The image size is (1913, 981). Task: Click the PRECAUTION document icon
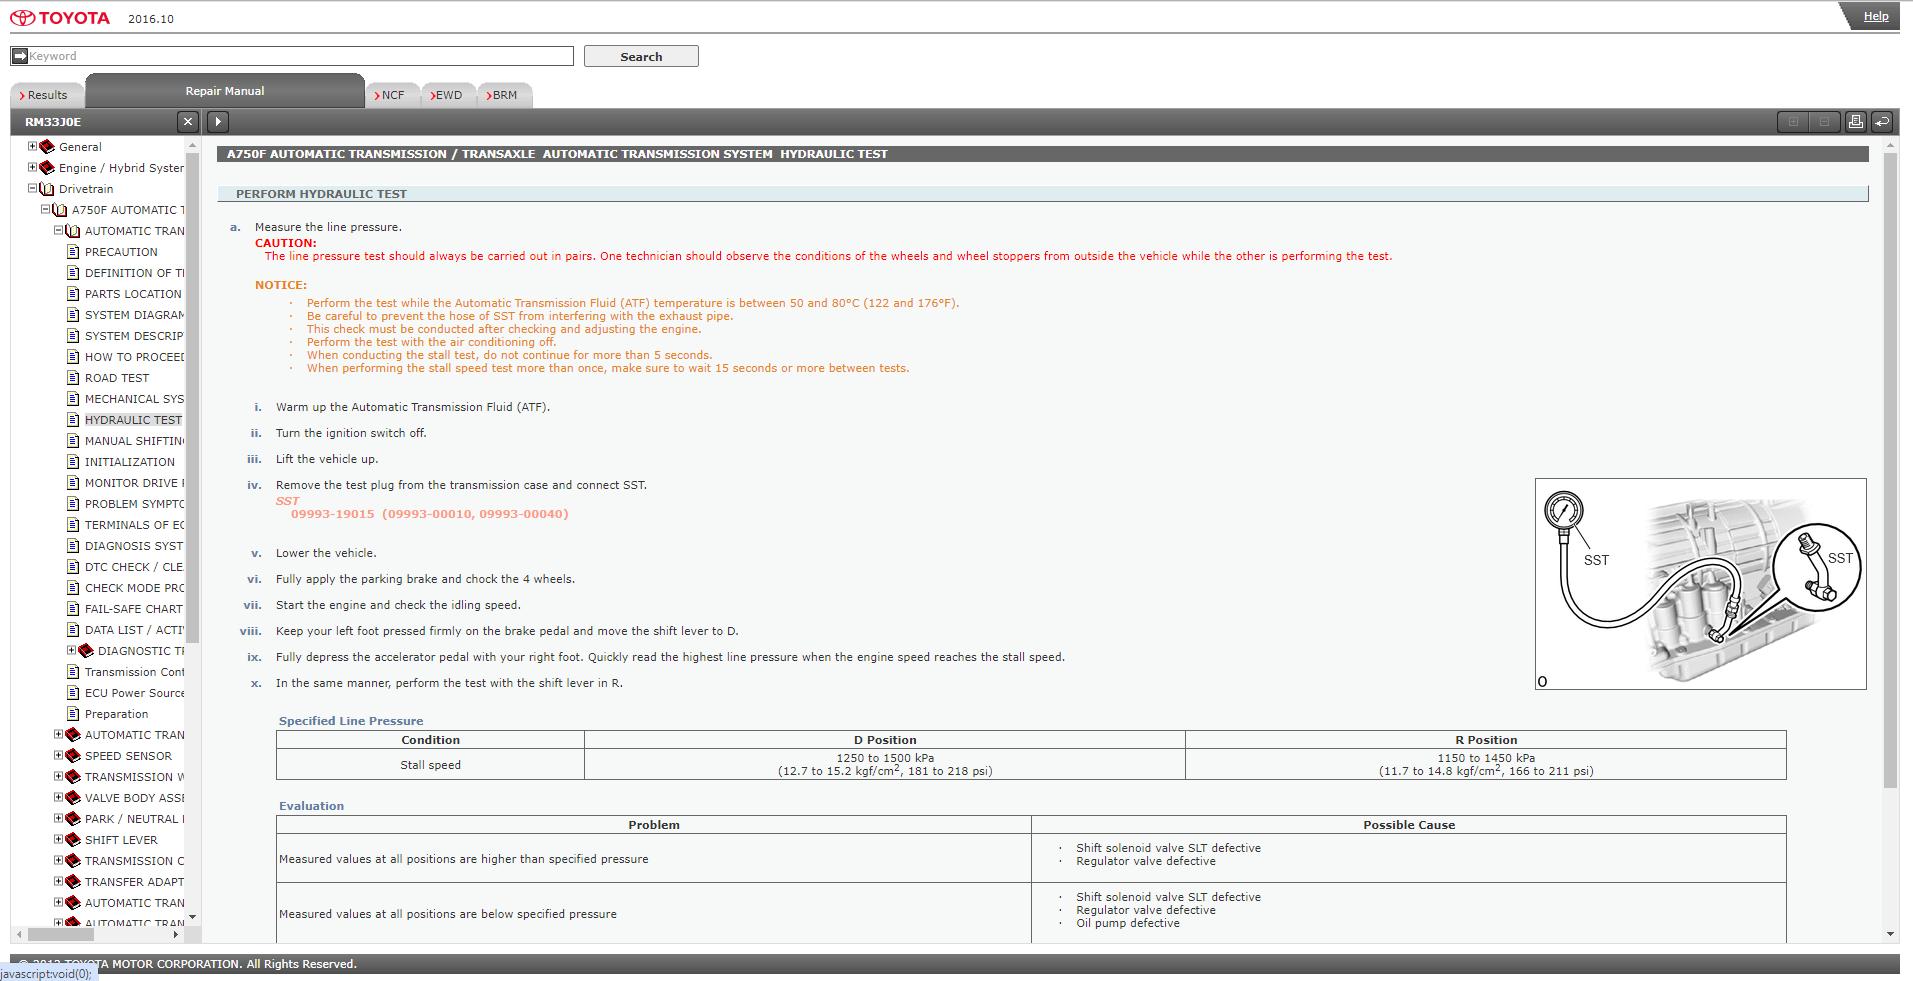[x=73, y=252]
